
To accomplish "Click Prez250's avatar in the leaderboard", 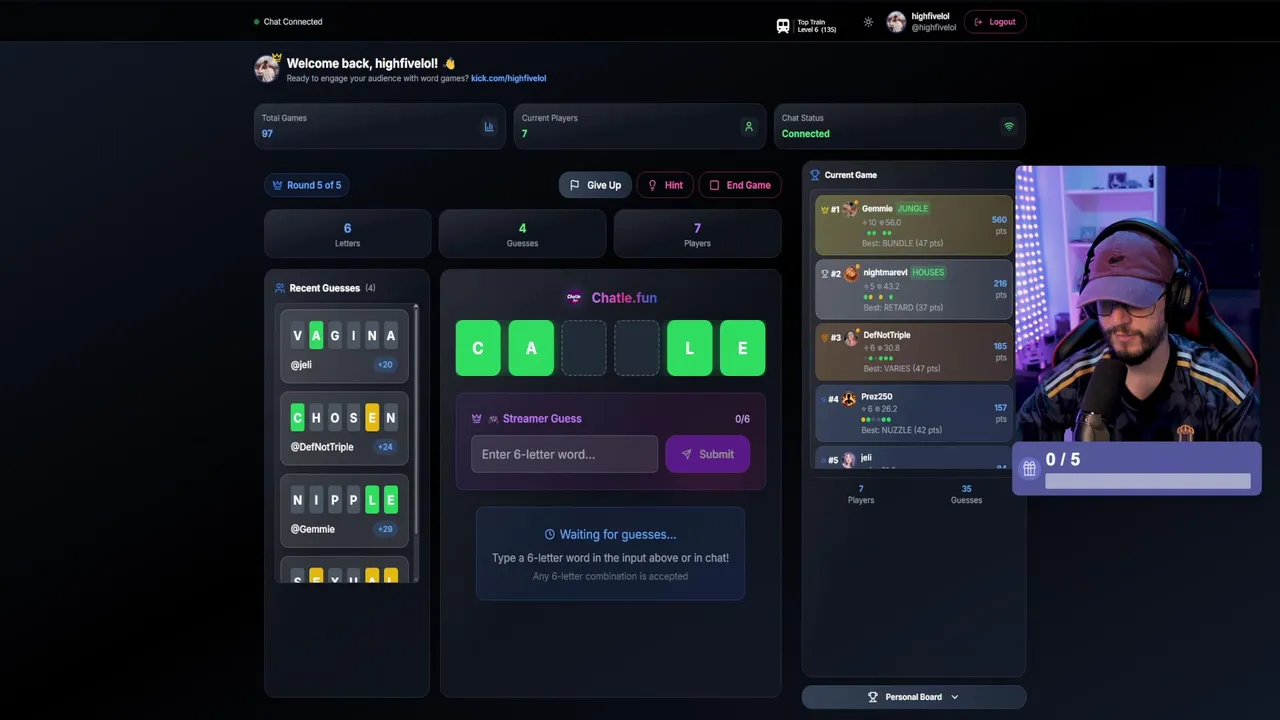I will pos(849,399).
